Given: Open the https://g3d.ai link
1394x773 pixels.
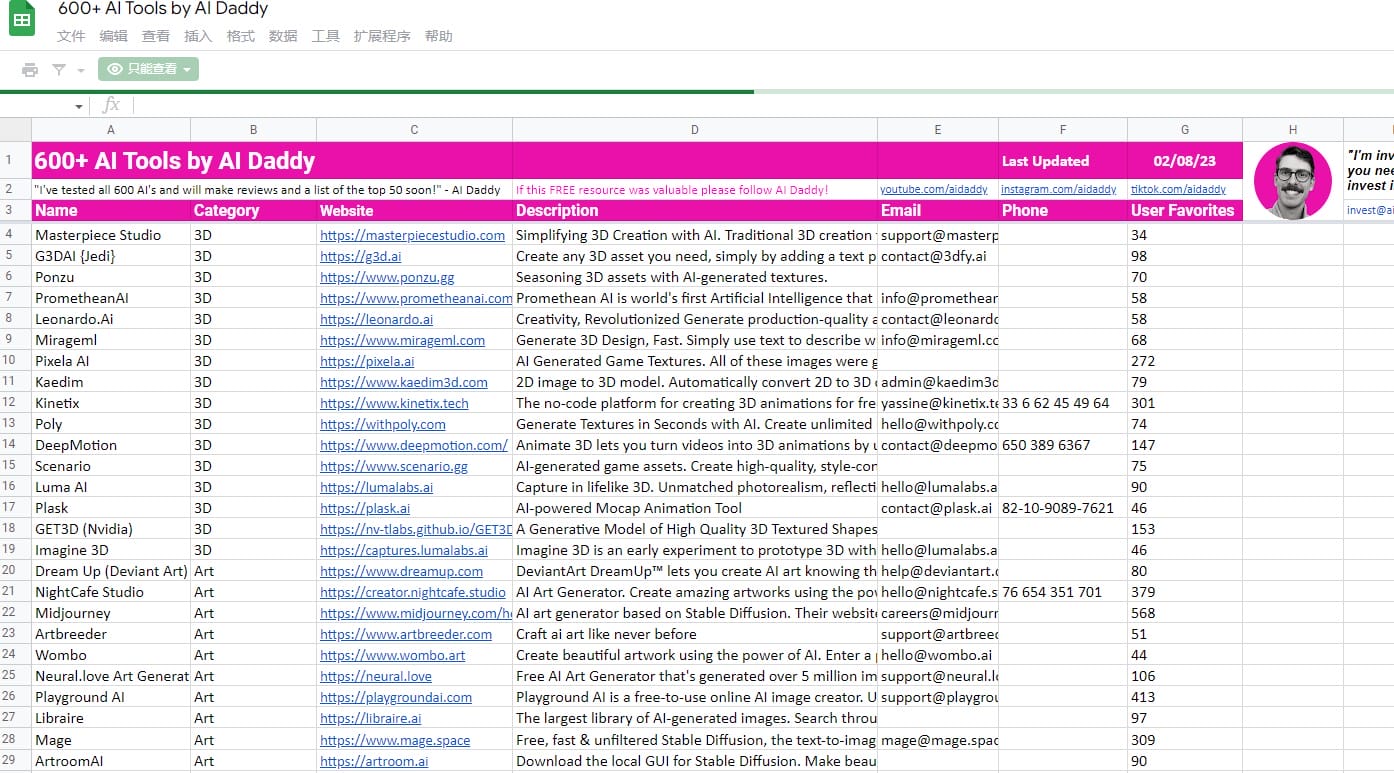Looking at the screenshot, I should coord(360,256).
